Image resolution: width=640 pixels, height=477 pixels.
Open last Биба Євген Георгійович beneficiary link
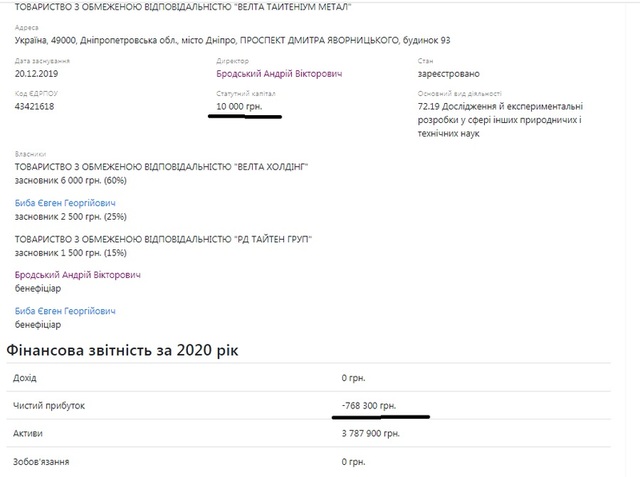pos(65,311)
